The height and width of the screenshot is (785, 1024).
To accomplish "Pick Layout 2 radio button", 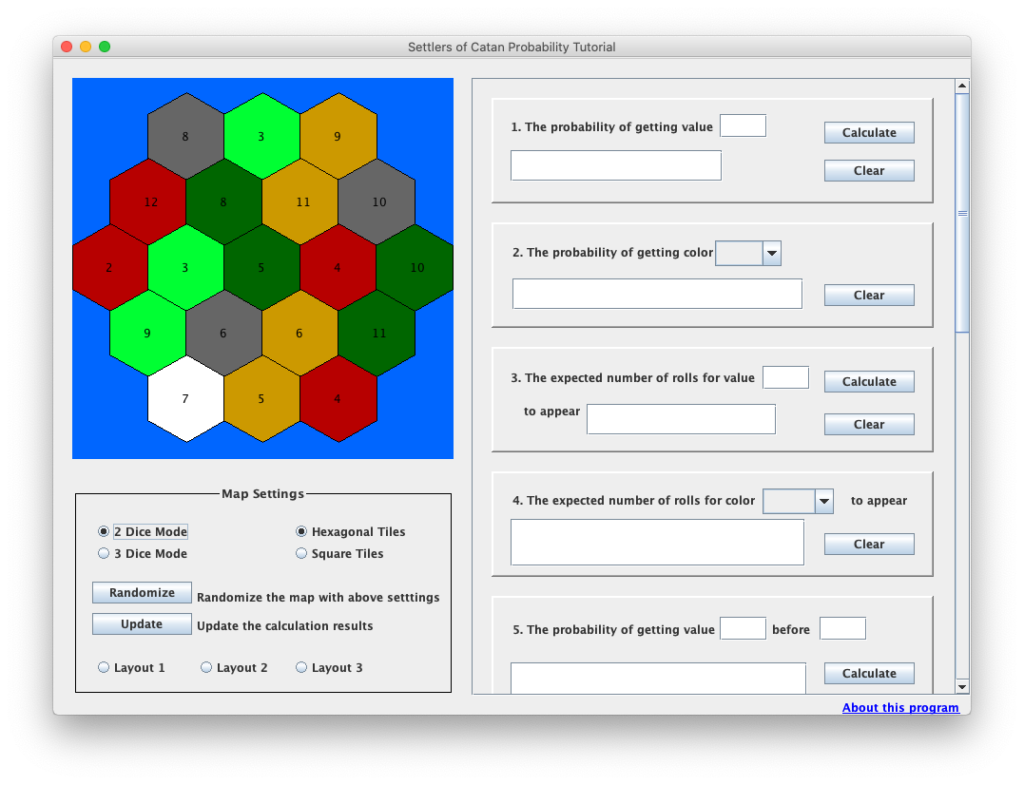I will coord(206,667).
